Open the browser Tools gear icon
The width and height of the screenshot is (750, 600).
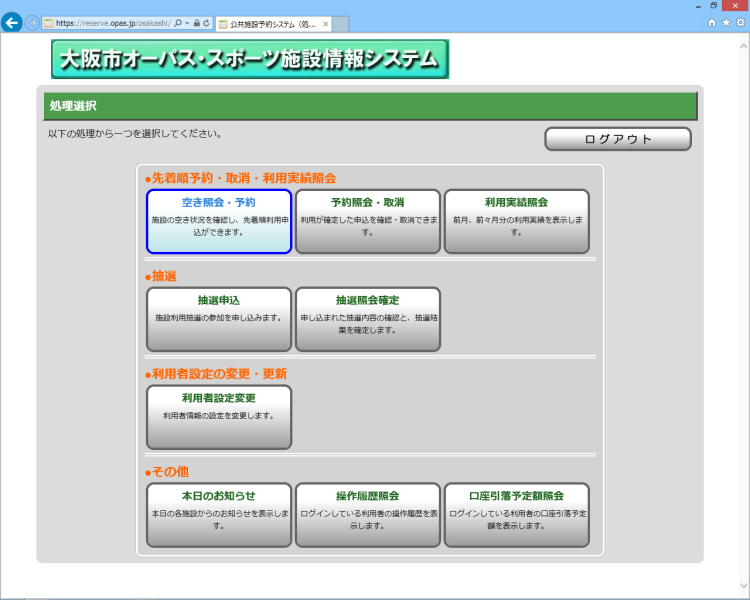[x=740, y=22]
